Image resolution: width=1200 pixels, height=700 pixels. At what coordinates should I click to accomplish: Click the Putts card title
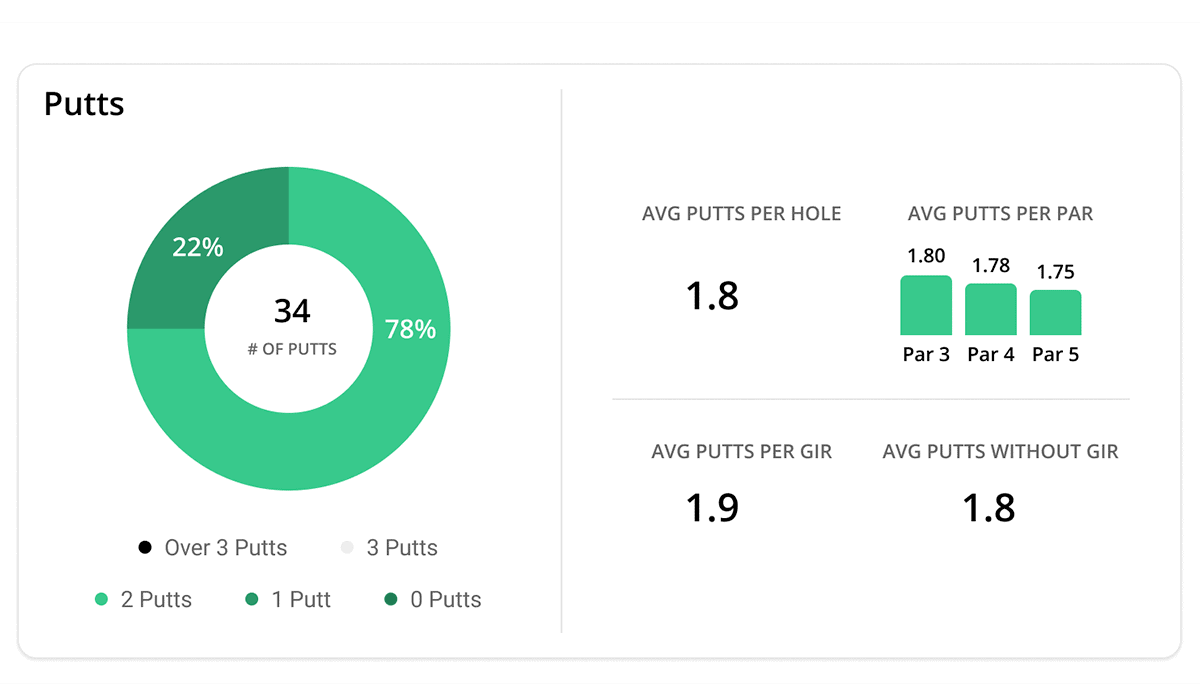tap(84, 104)
